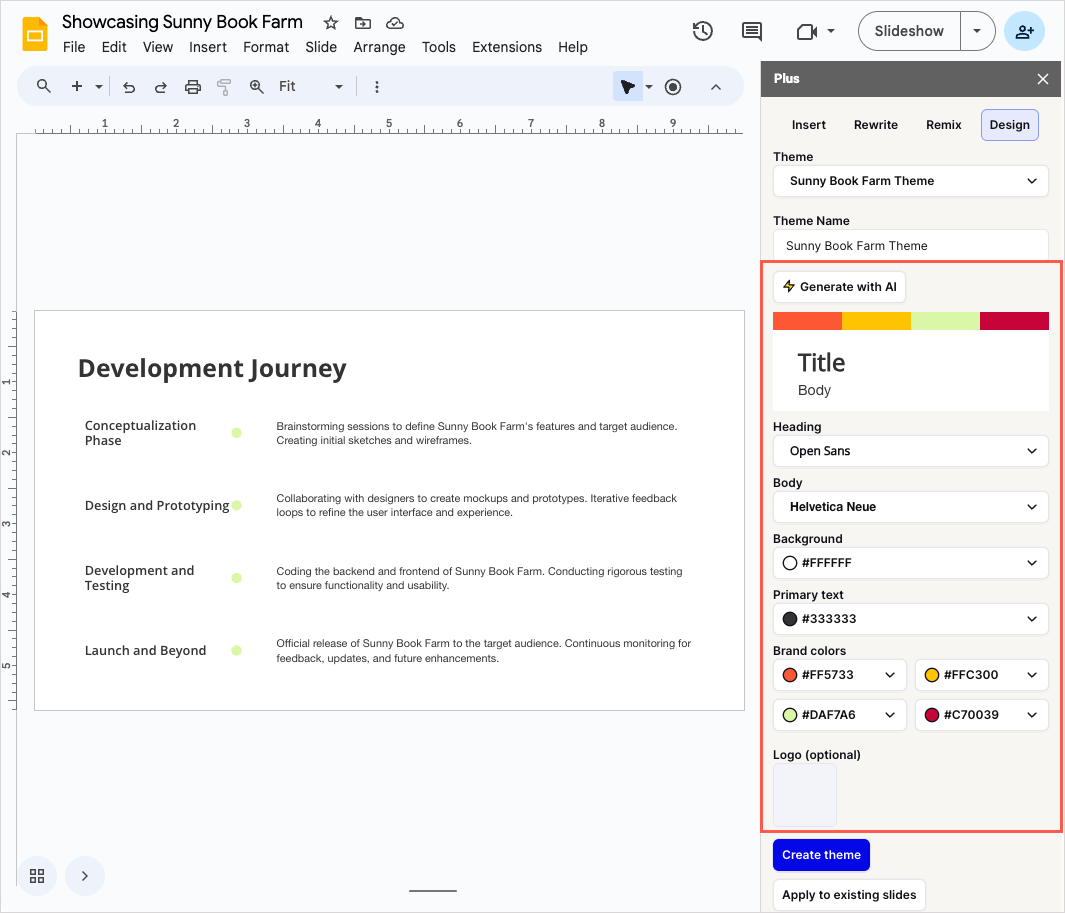The image size is (1065, 913).
Task: Select the Conceptualization Phase text
Action: pos(141,433)
